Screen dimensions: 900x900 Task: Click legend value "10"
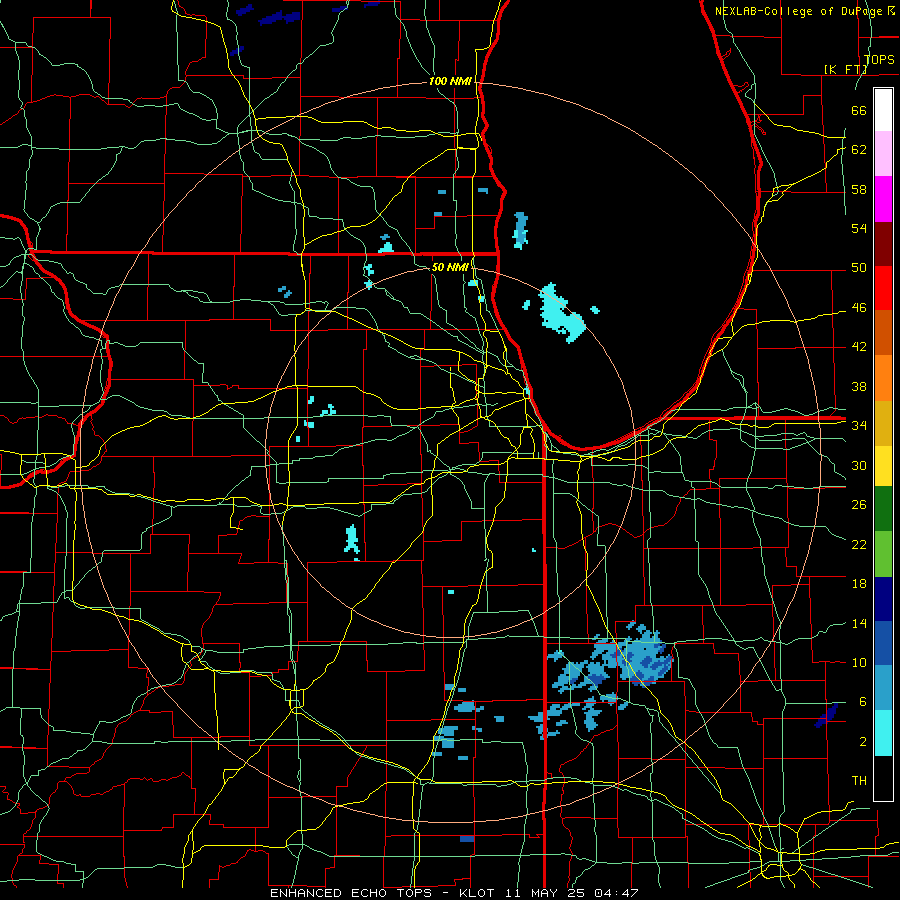[x=859, y=662]
